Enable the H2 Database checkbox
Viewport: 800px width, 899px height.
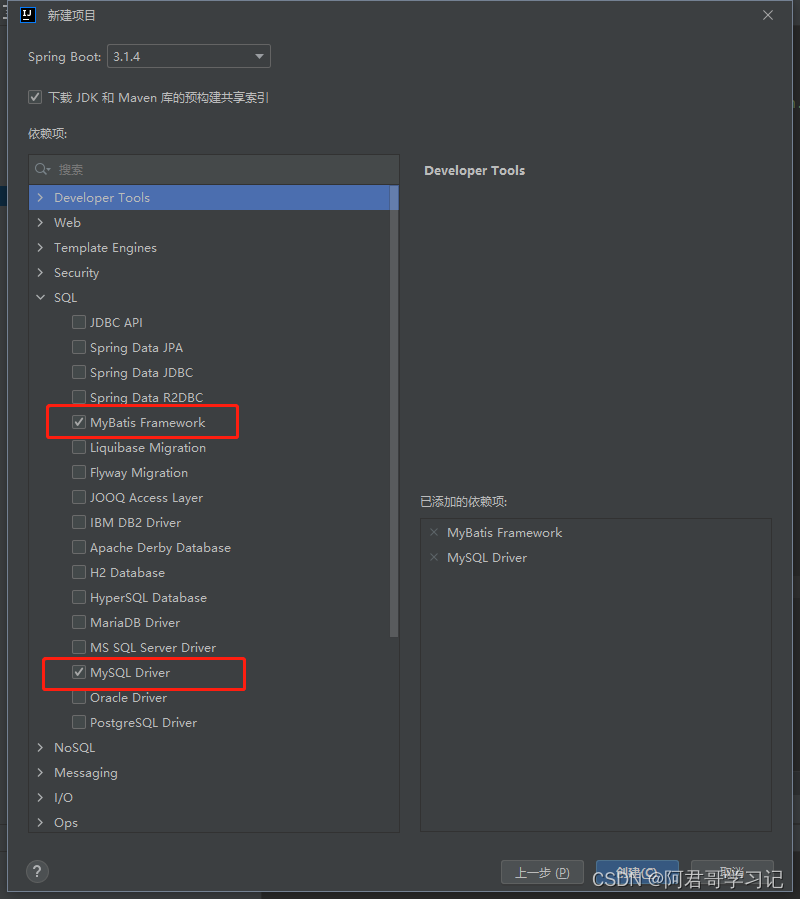click(79, 572)
